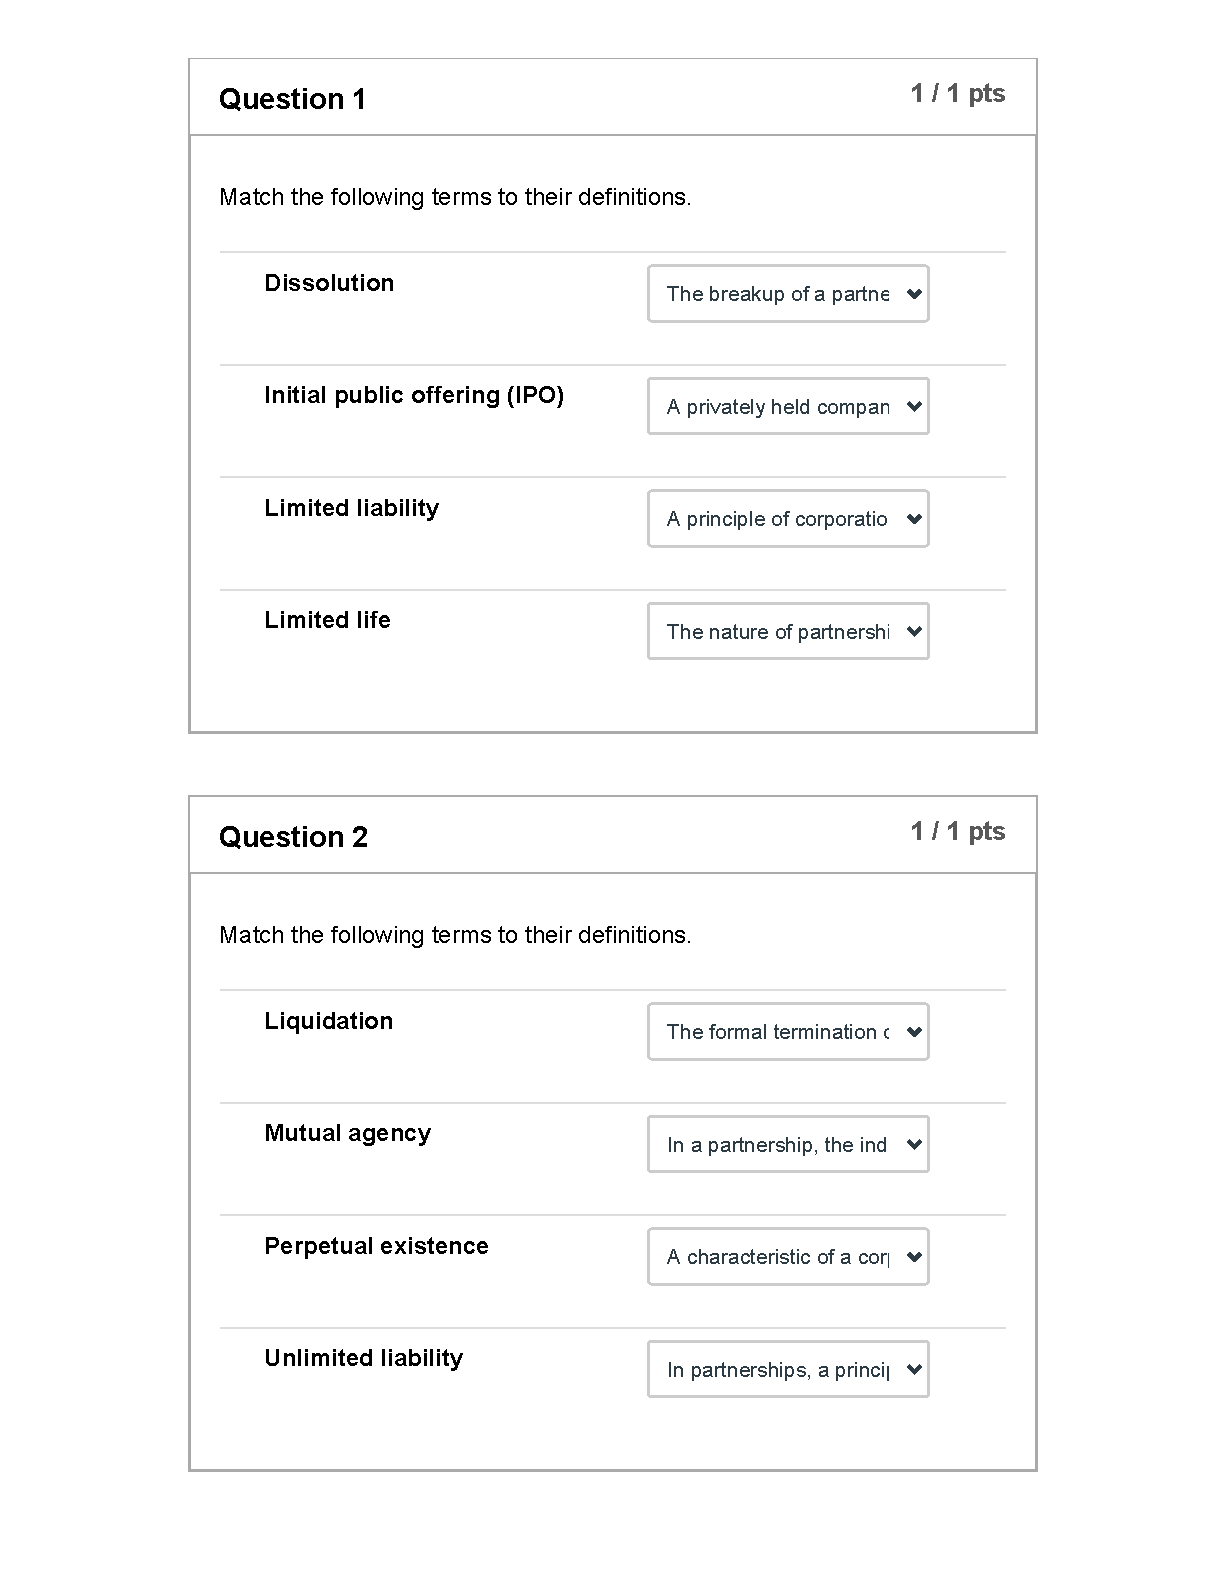Open the Limited life definition dropdown
The image size is (1224, 1584).
[x=788, y=631]
